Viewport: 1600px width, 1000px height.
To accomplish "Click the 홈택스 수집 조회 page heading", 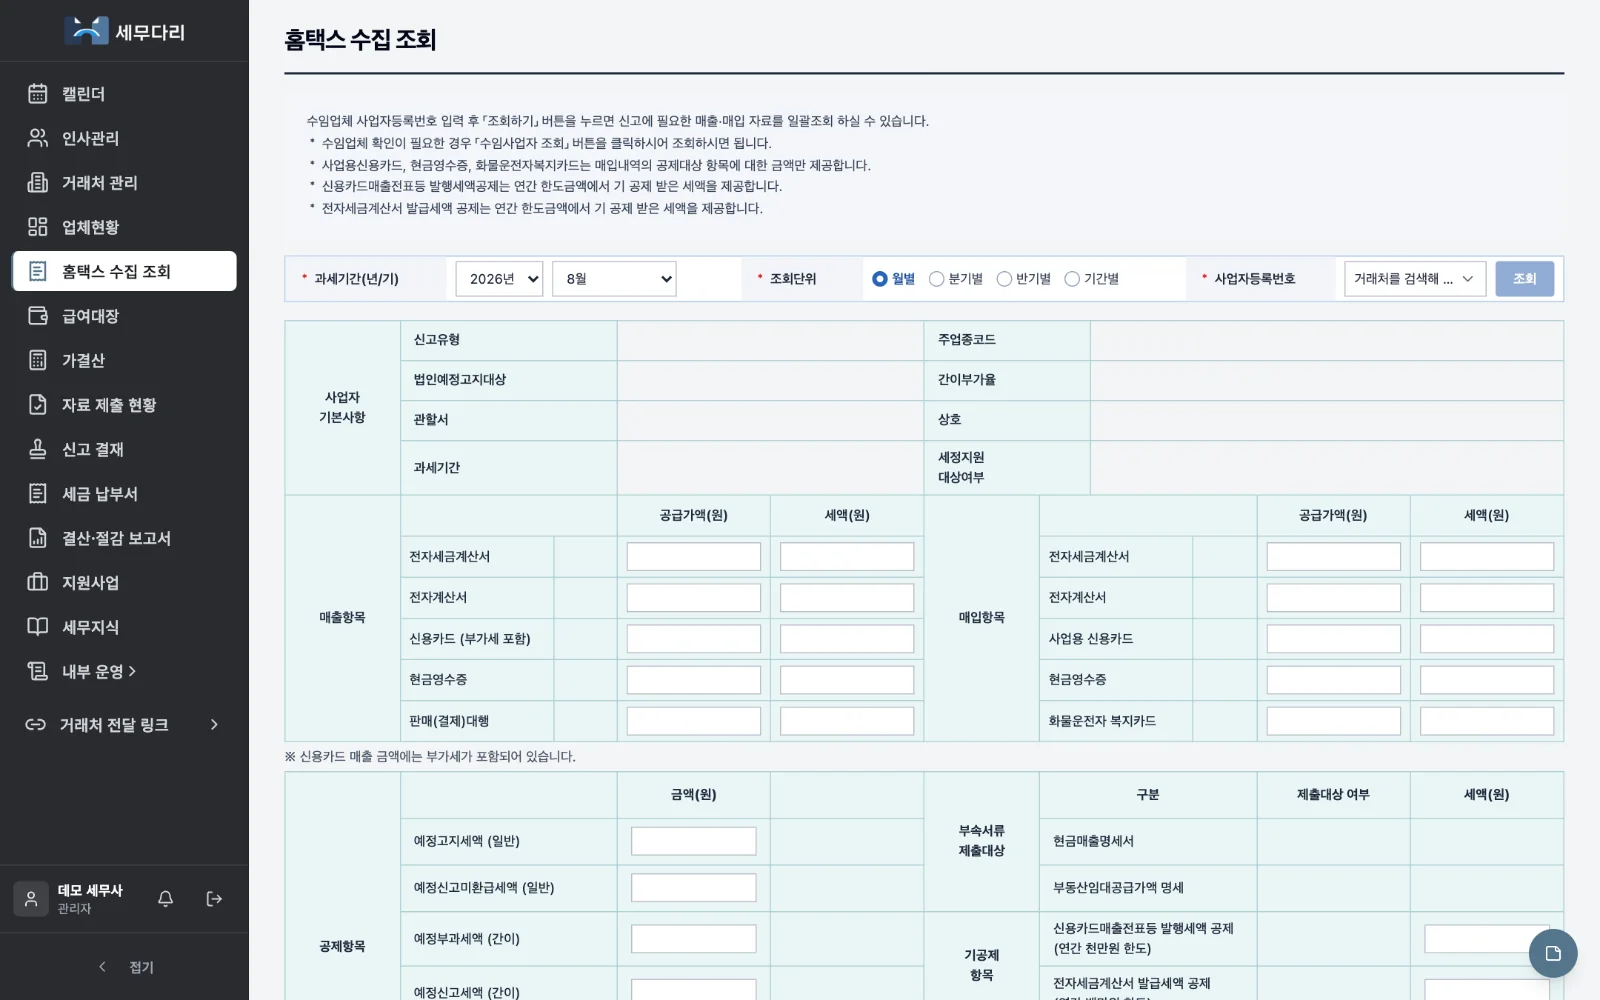I will [360, 40].
